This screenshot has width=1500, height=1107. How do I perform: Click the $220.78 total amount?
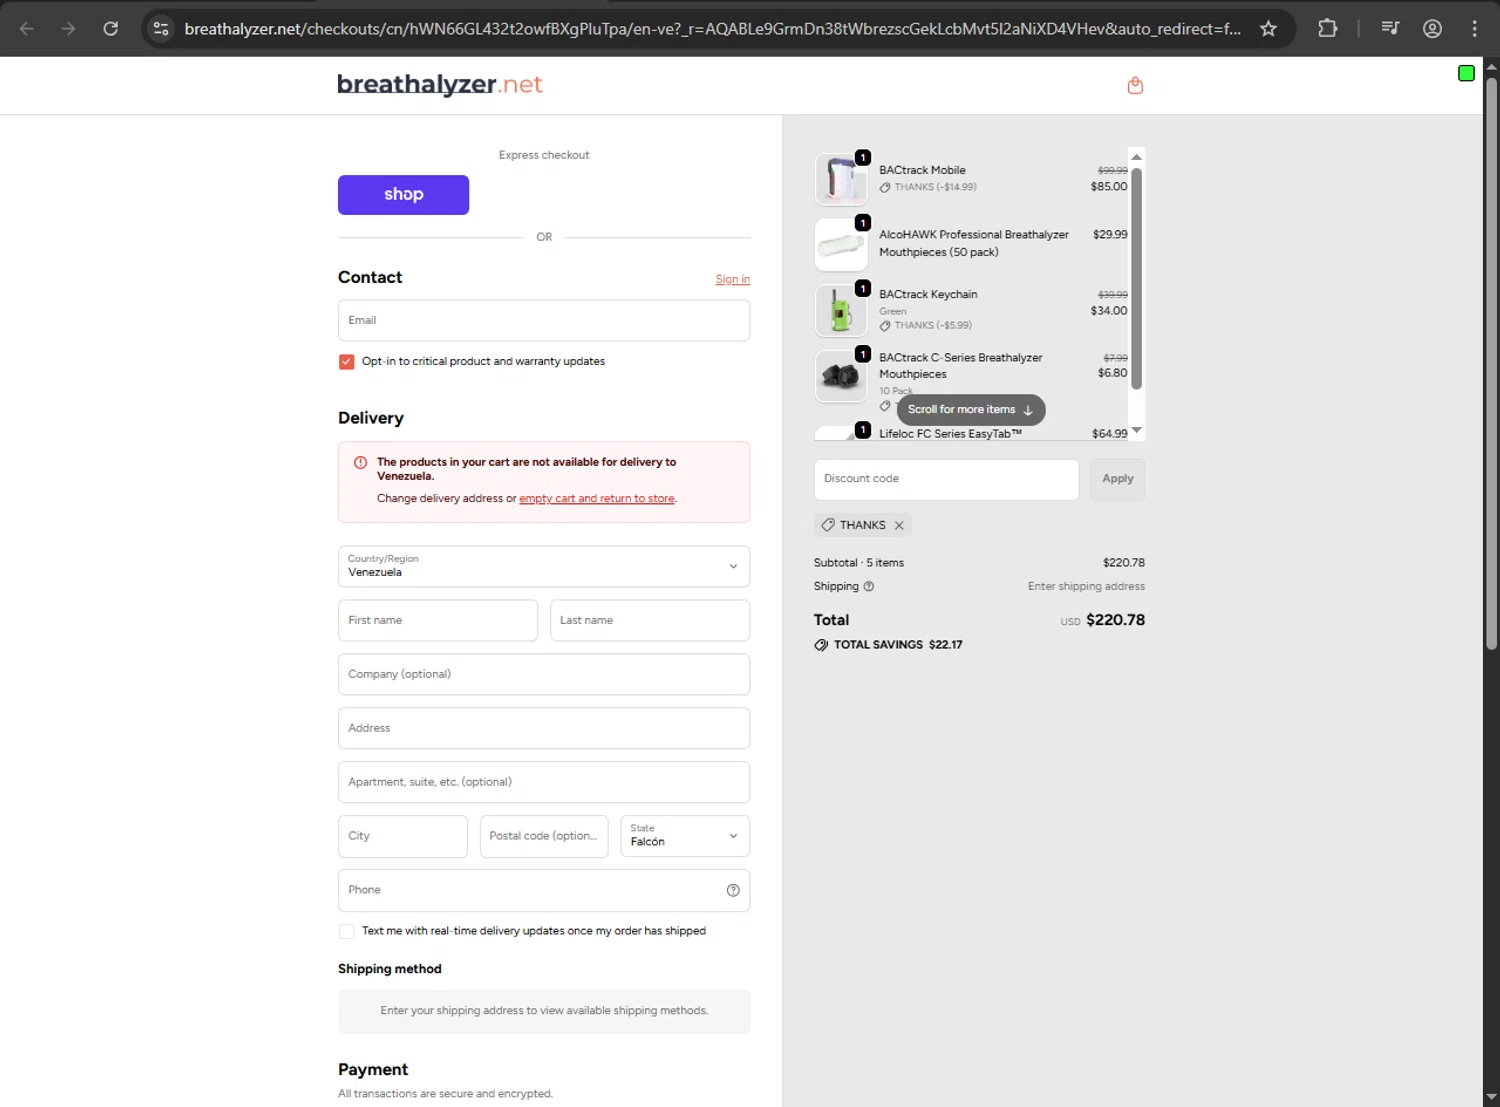[x=1115, y=620]
